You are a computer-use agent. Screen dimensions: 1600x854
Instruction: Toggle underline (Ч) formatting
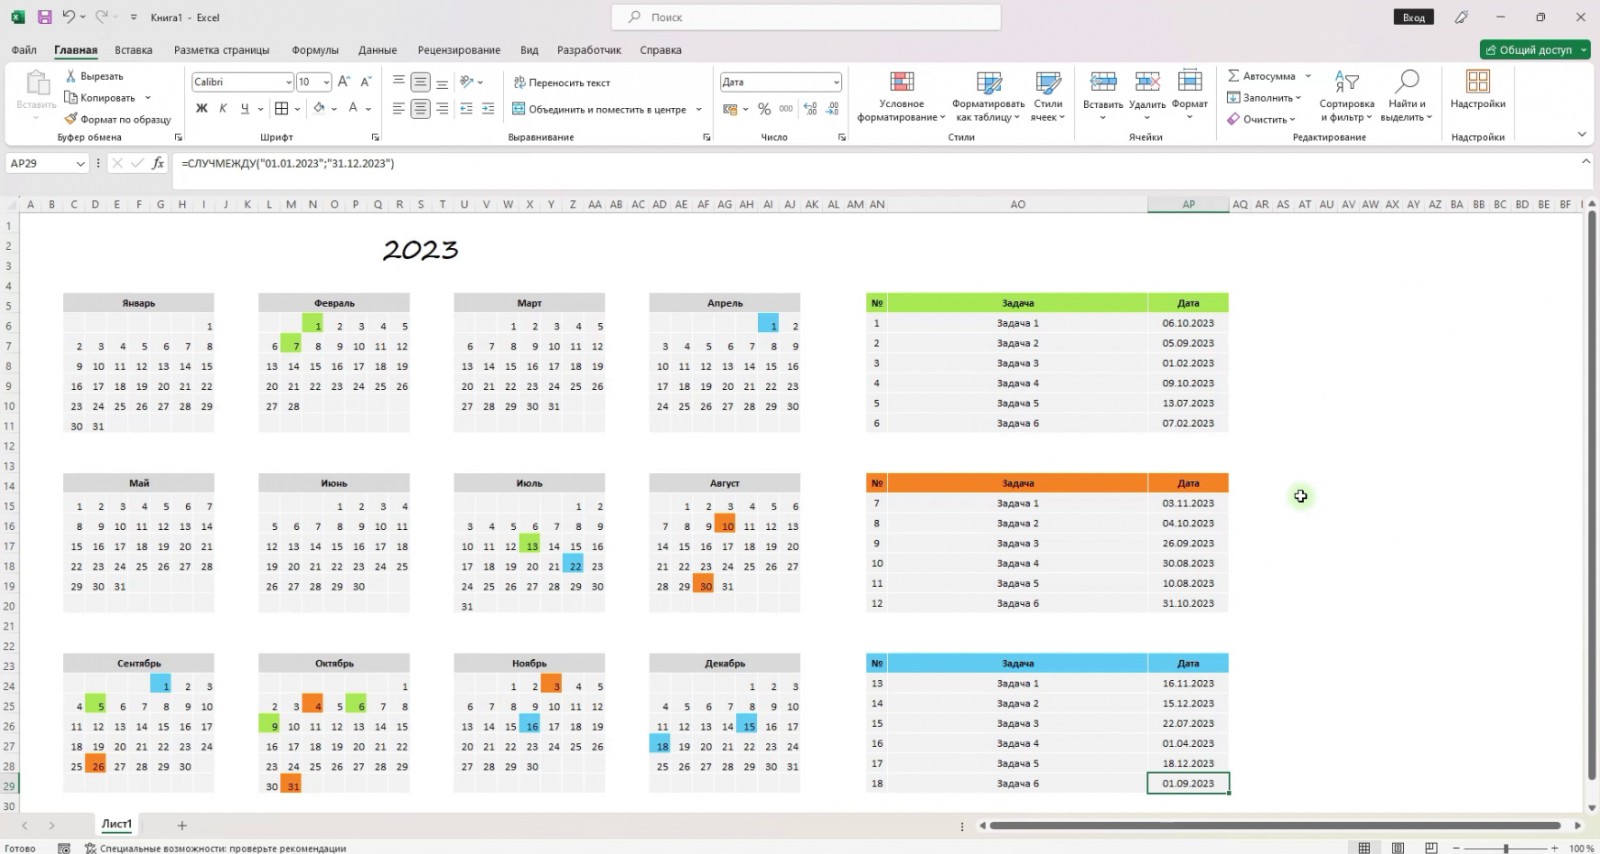(x=244, y=108)
